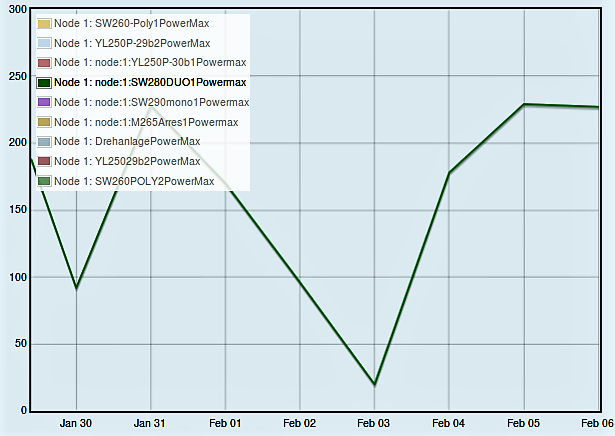Click the Feb 03 minimum data point
Screen dimensions: 615x436
[x=374, y=384]
